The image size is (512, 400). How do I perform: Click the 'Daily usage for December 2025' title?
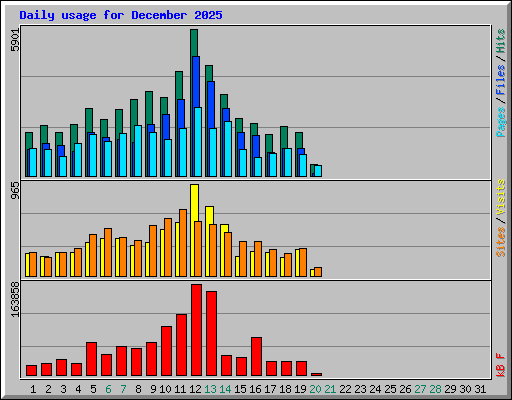coord(121,15)
